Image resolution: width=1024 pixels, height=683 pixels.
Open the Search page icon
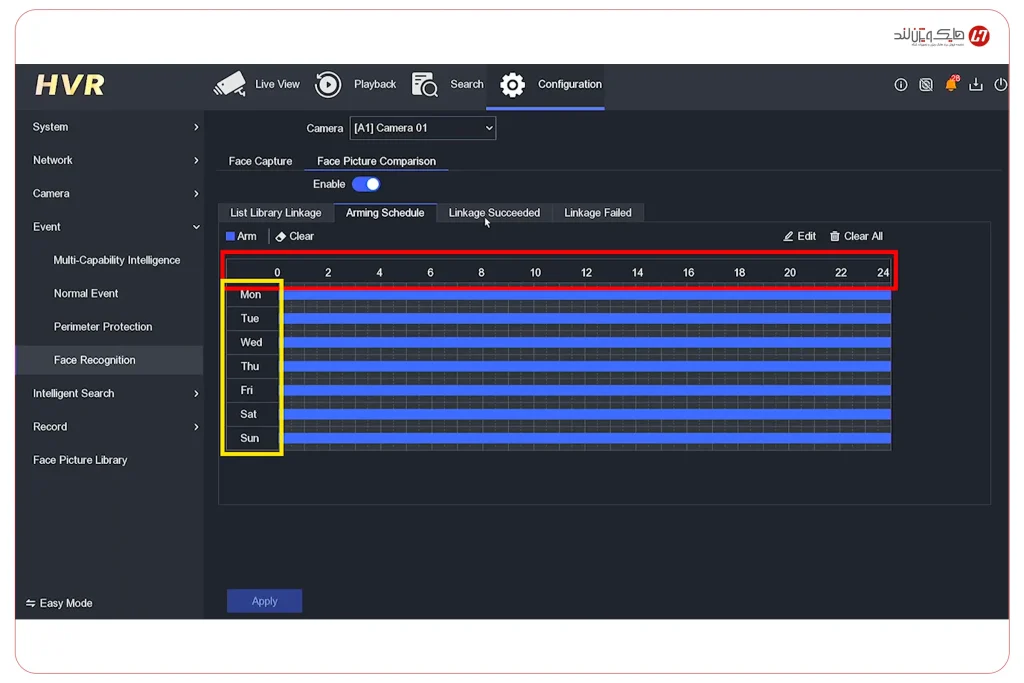(425, 85)
